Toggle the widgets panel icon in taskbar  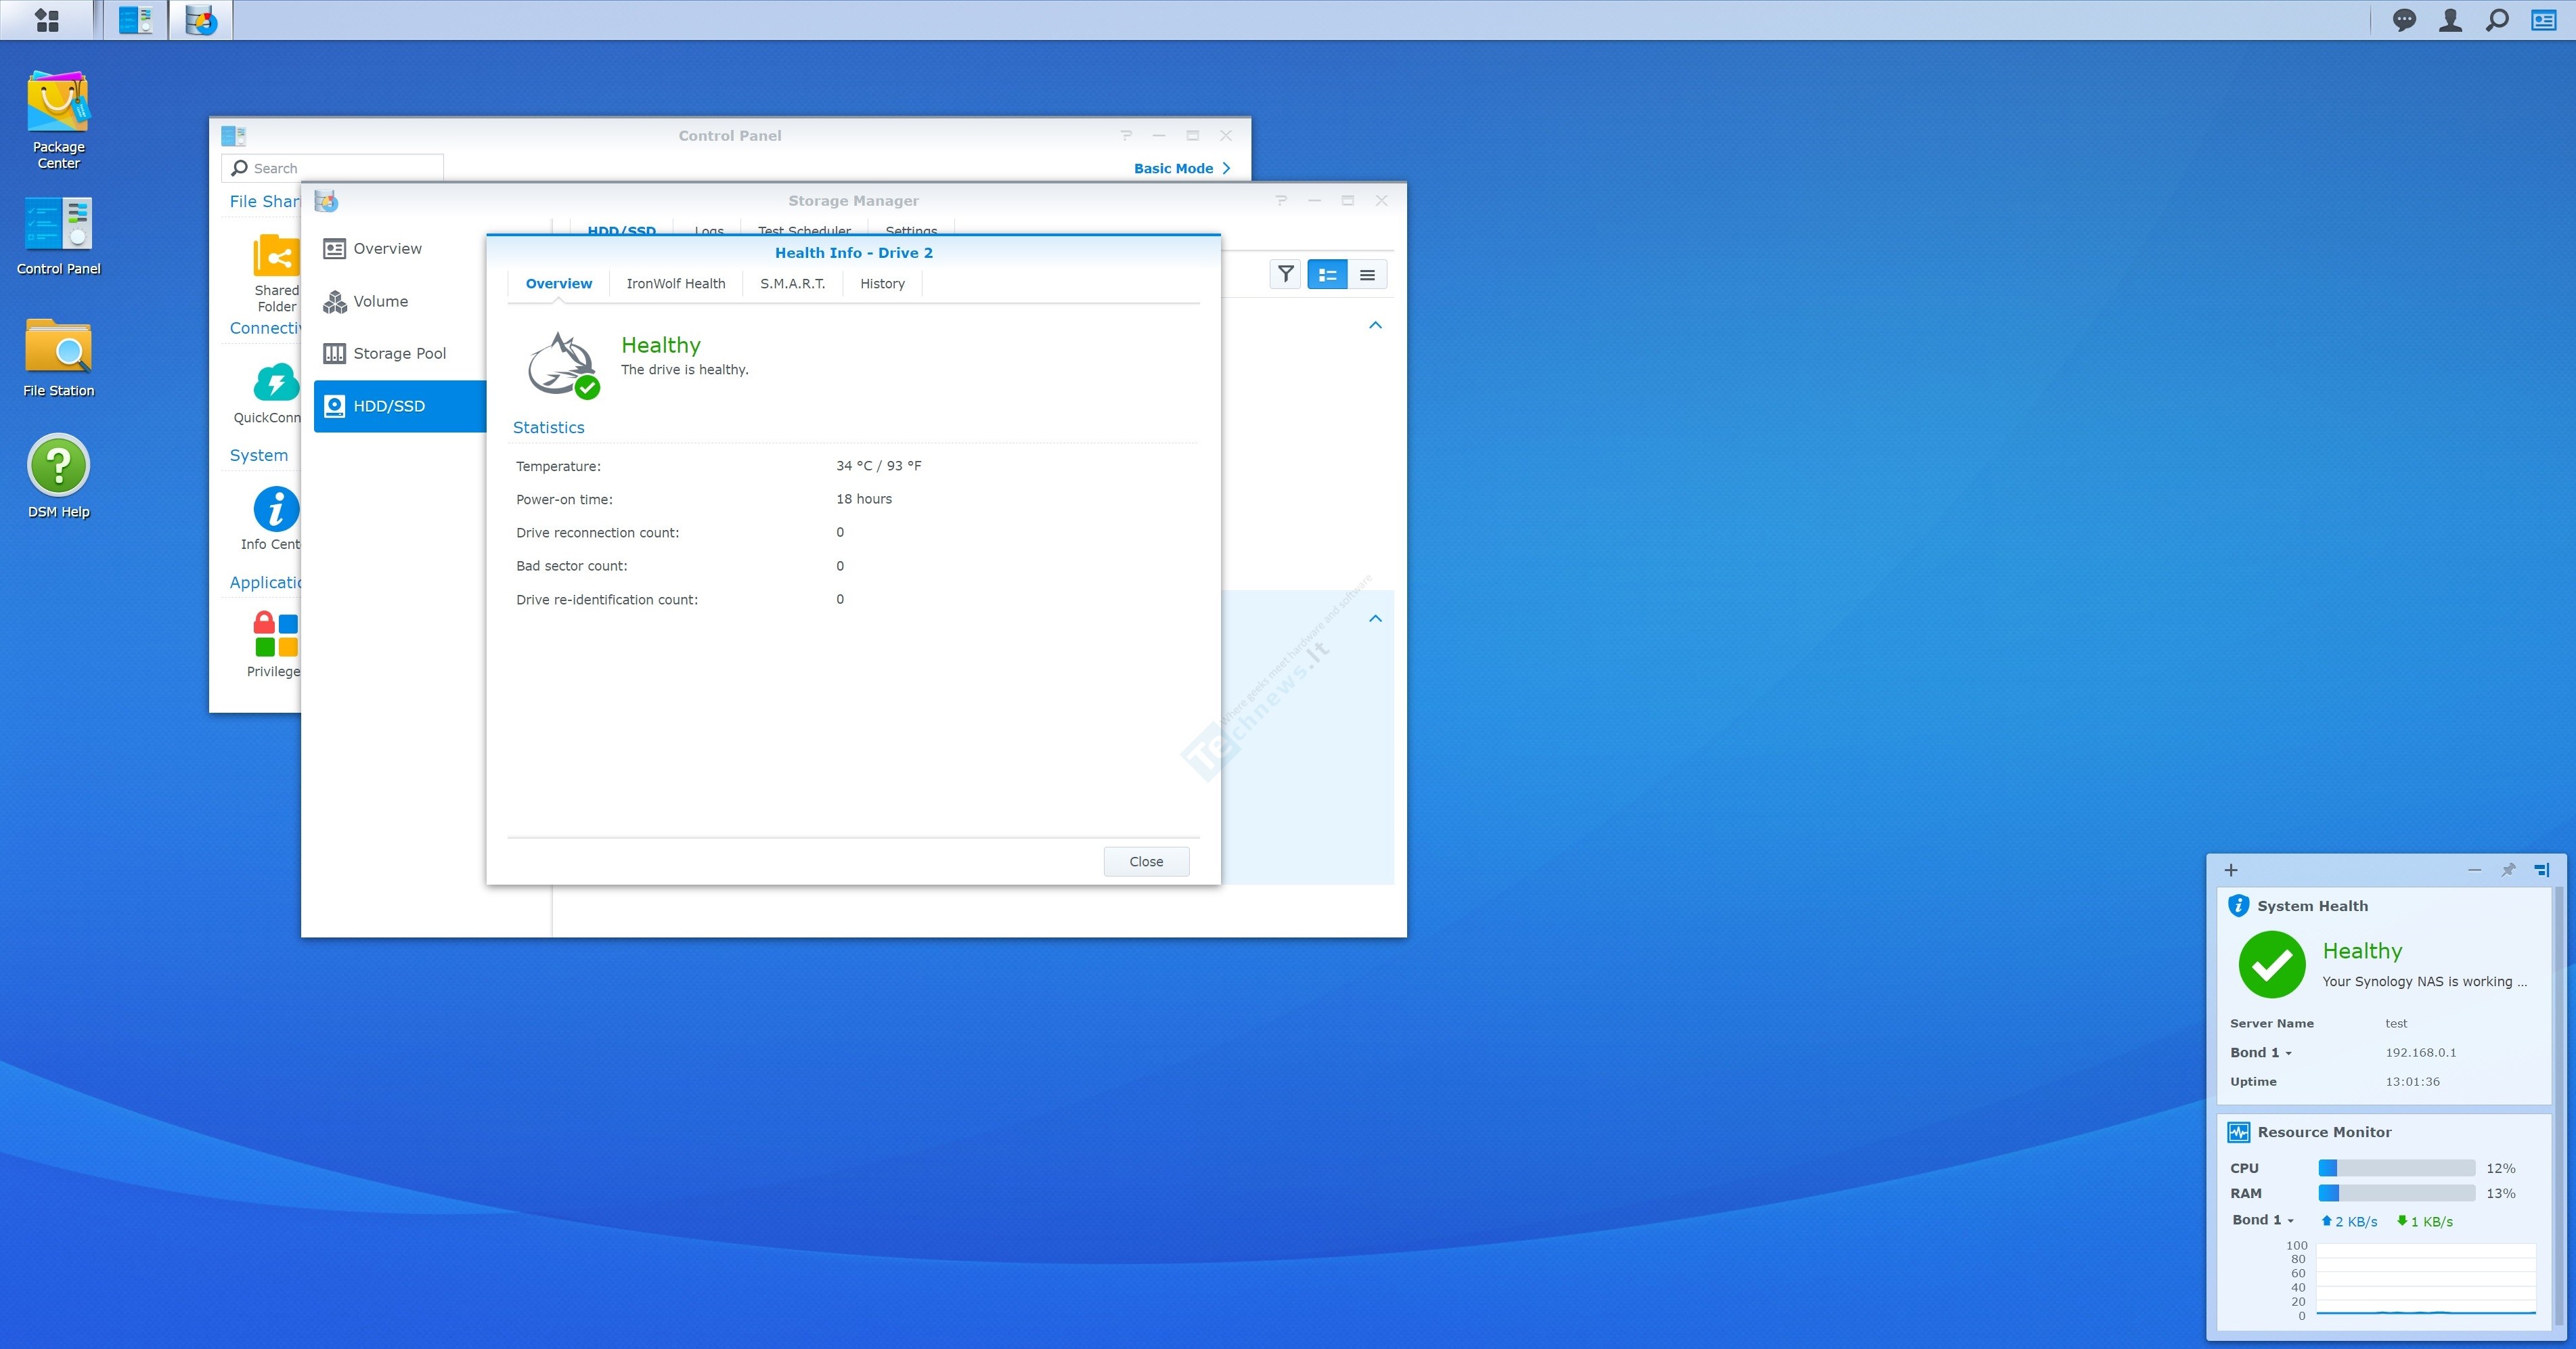[x=2543, y=20]
